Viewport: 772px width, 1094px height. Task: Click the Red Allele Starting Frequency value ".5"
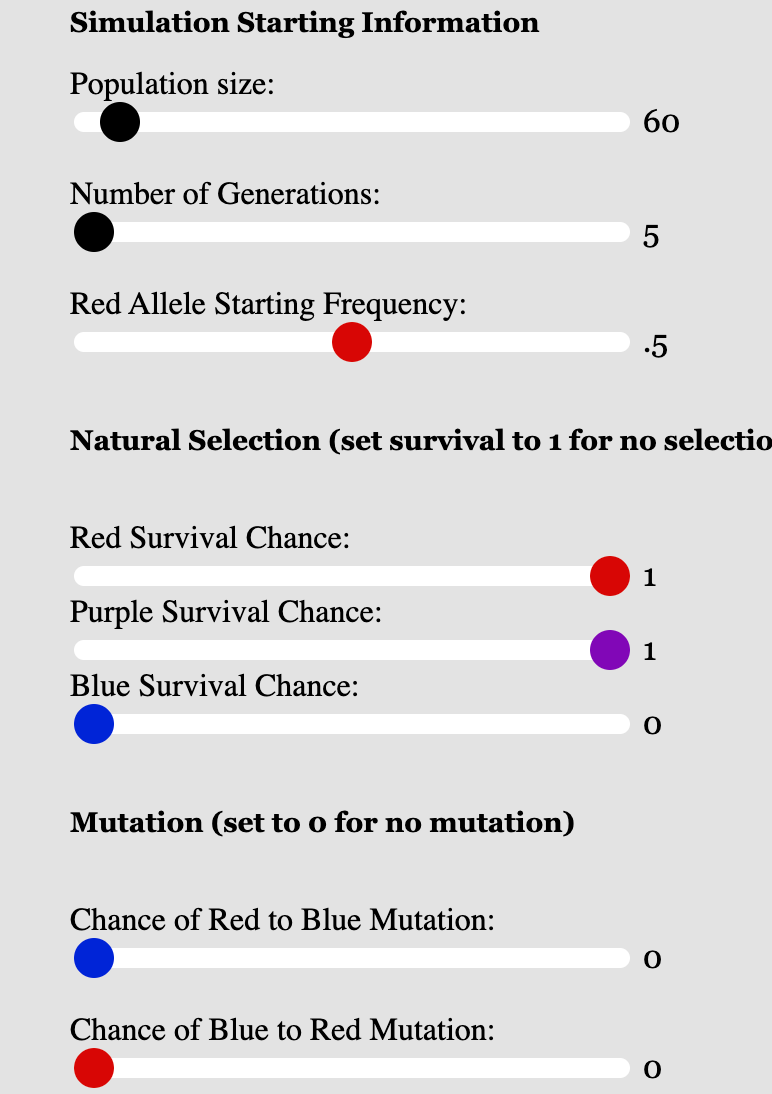656,348
